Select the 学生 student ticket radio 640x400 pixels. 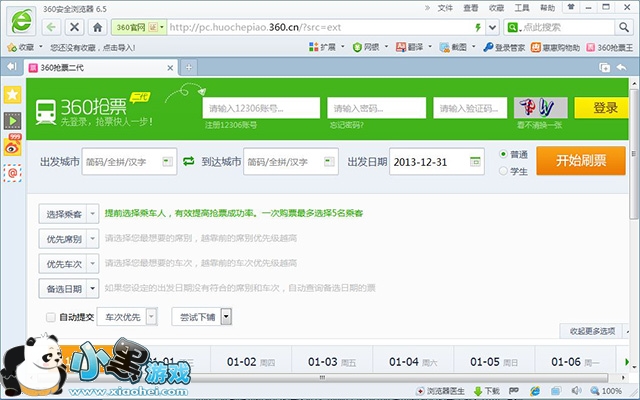(503, 171)
